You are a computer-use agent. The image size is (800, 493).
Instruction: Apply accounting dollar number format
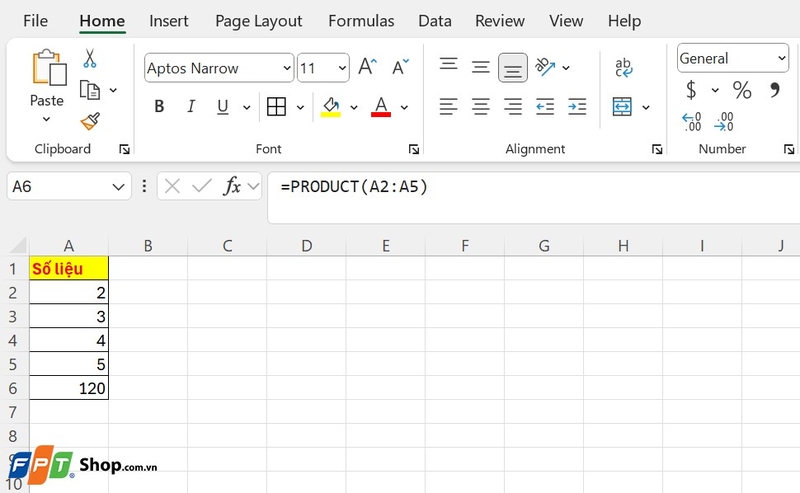coord(691,90)
